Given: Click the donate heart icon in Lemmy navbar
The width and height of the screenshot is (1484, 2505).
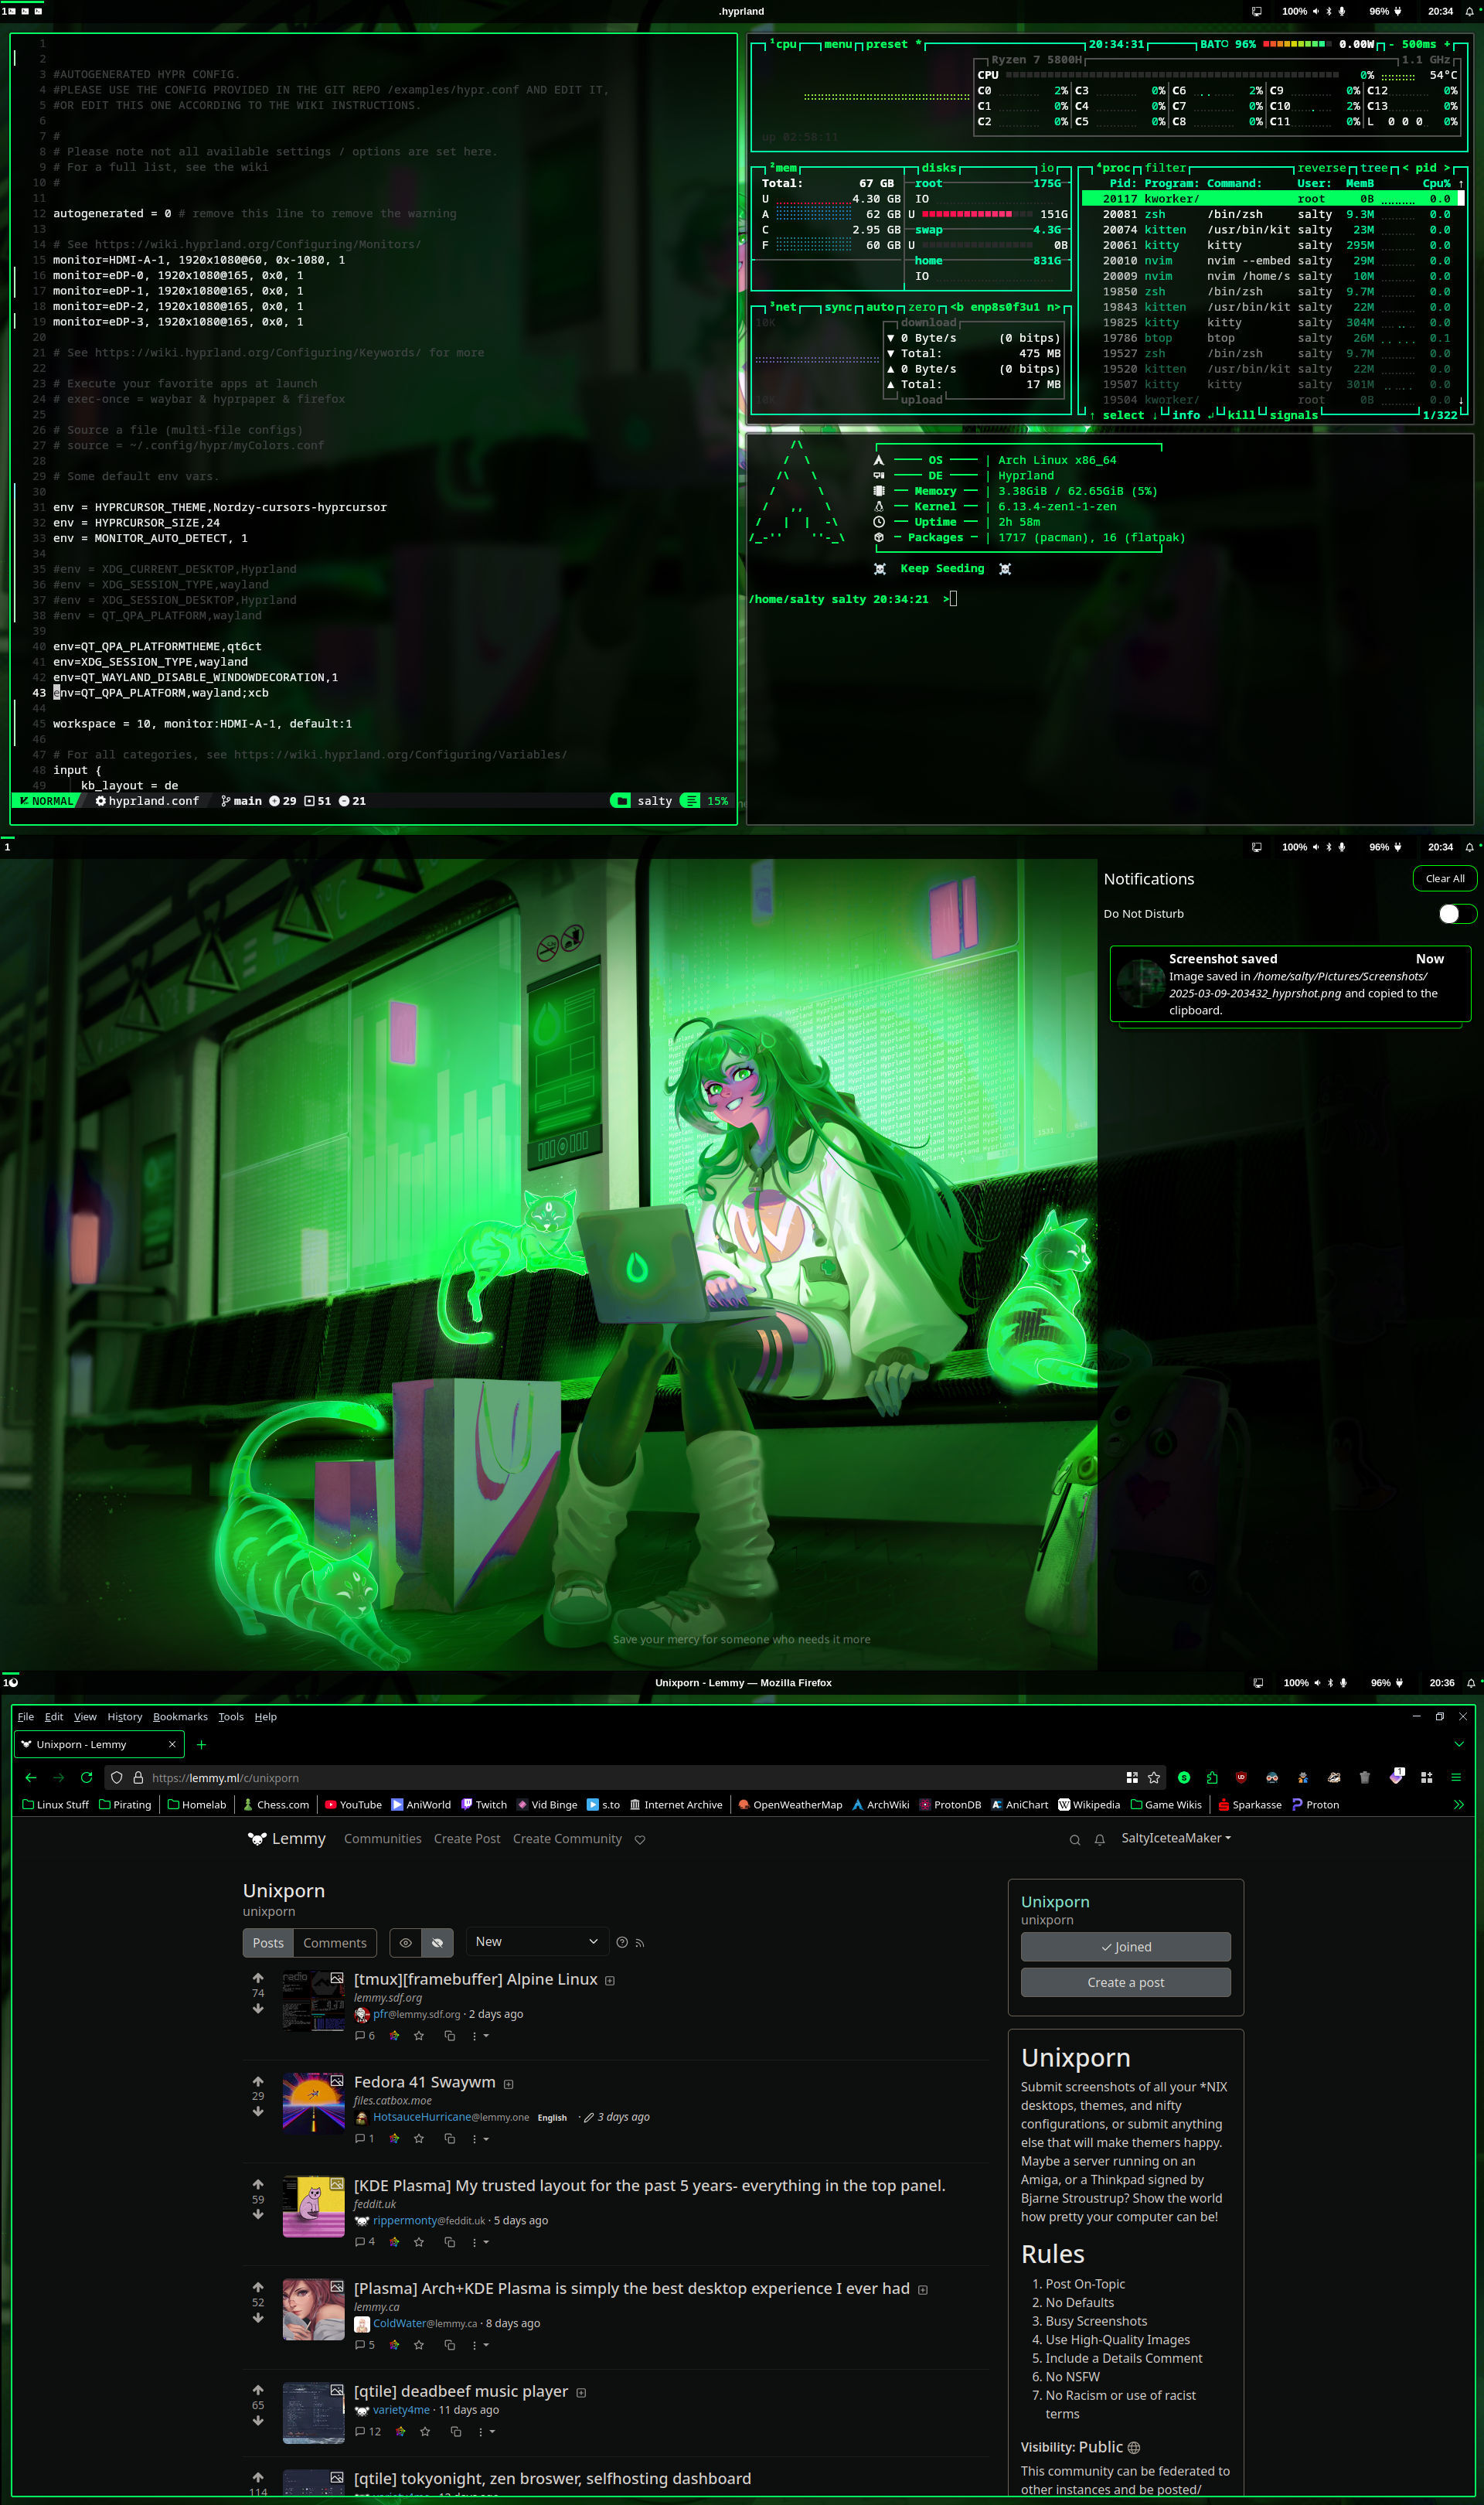Looking at the screenshot, I should pos(640,1839).
